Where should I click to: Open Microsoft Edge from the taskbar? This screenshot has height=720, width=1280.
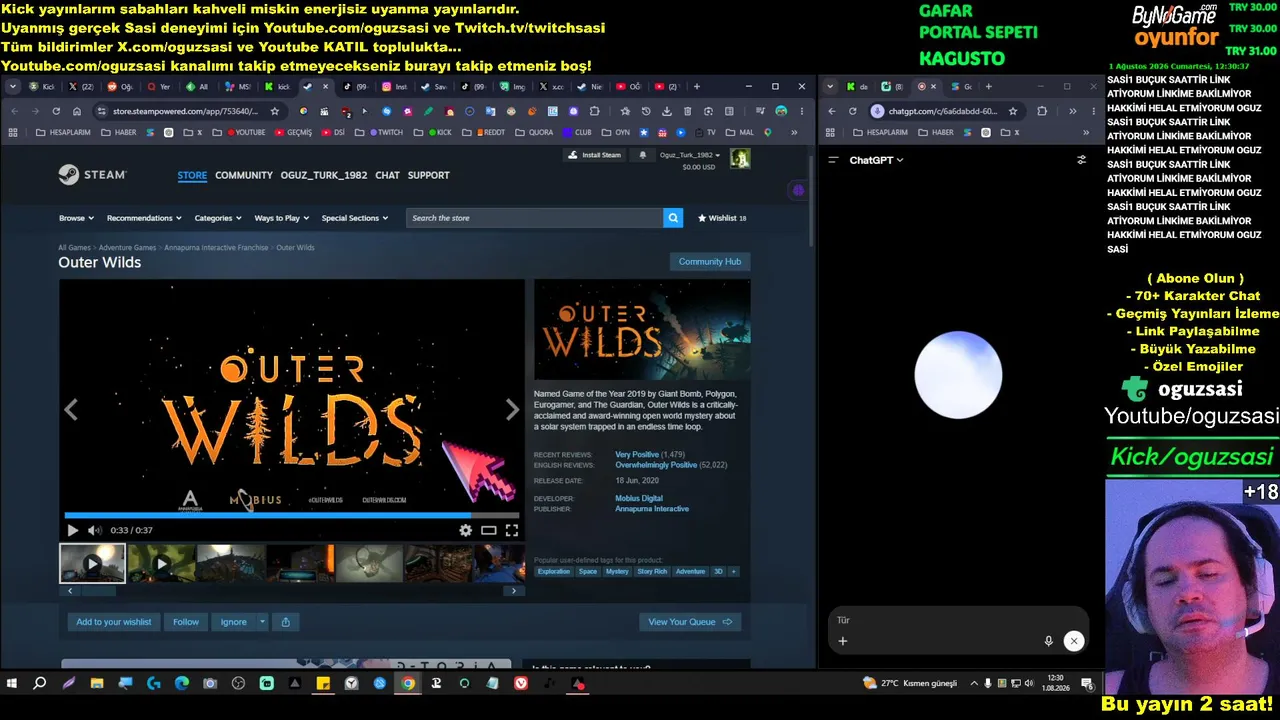click(182, 684)
